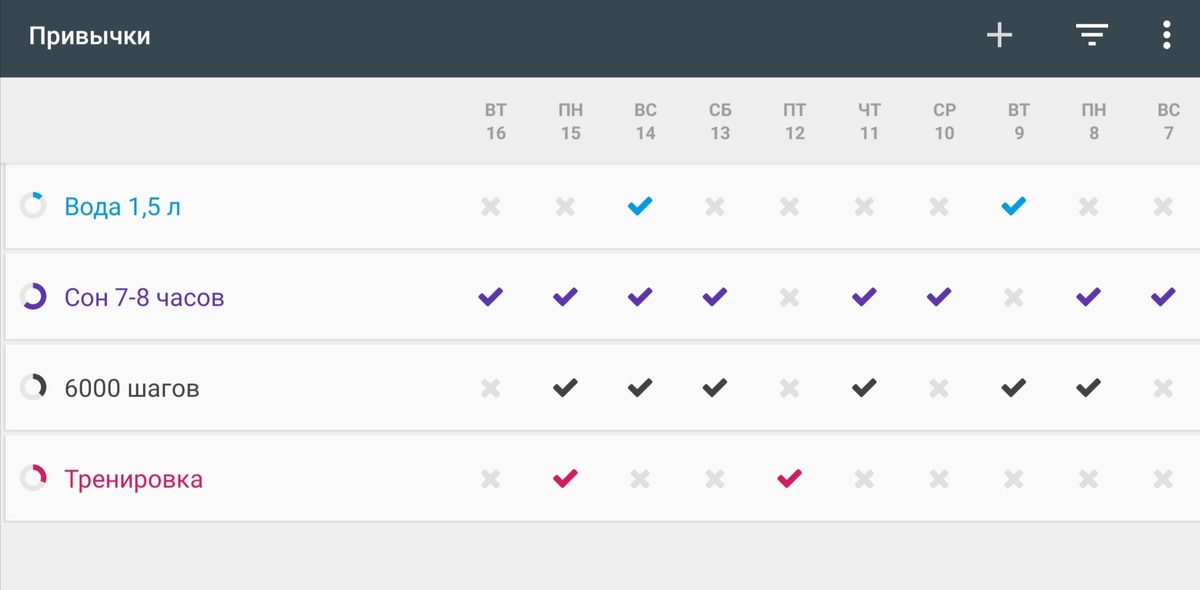The image size is (1200, 590).
Task: Open the 6000 шагов habit
Action: (131, 388)
